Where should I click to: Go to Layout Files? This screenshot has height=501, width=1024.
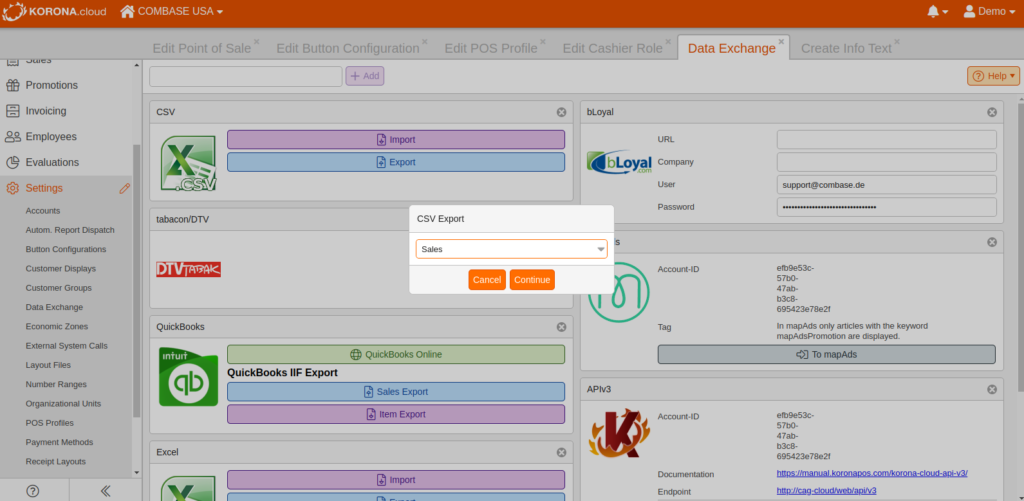(x=48, y=365)
